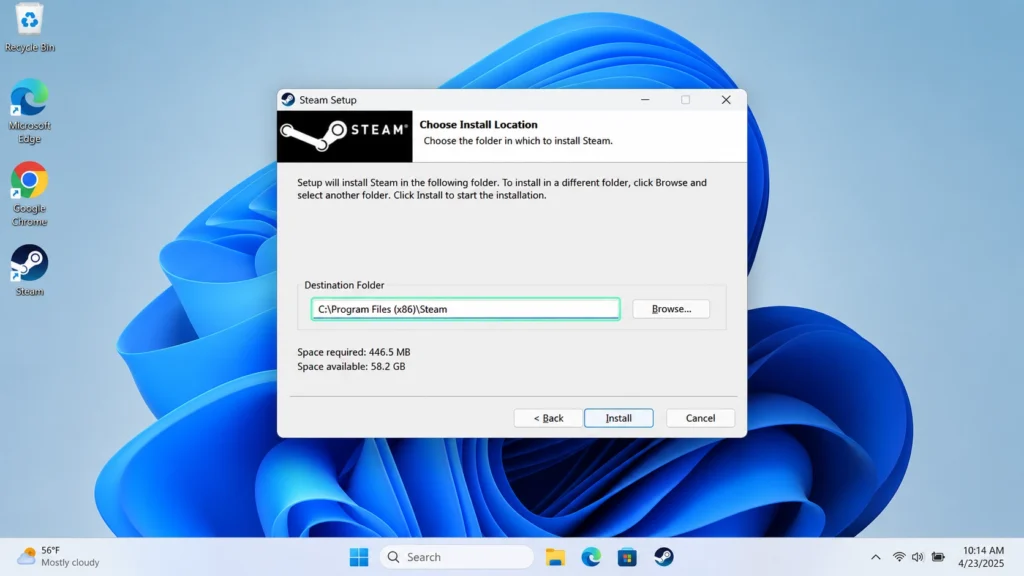Click the 'Space required: 446.5 MB' text
Viewport: 1024px width, 576px height.
coord(353,352)
